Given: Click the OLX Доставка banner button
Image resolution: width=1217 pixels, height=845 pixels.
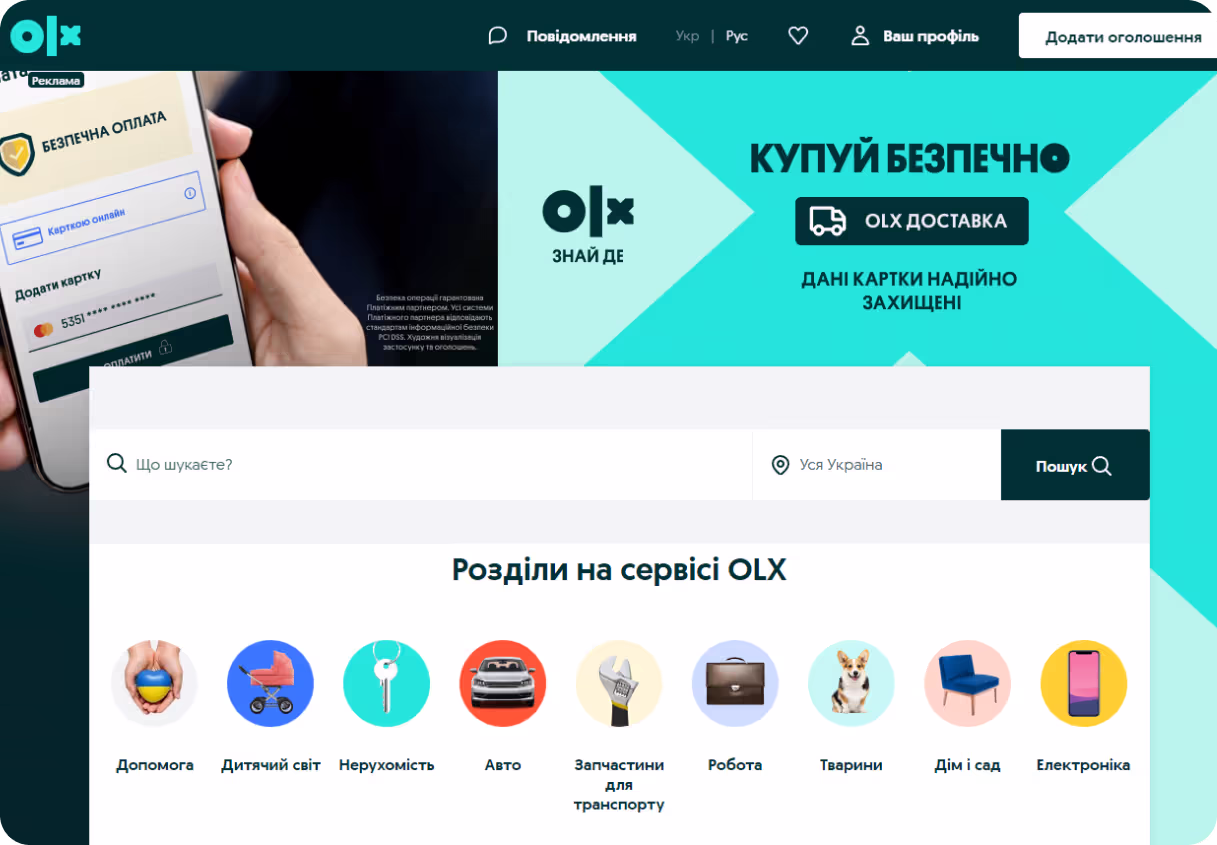Looking at the screenshot, I should pos(912,221).
